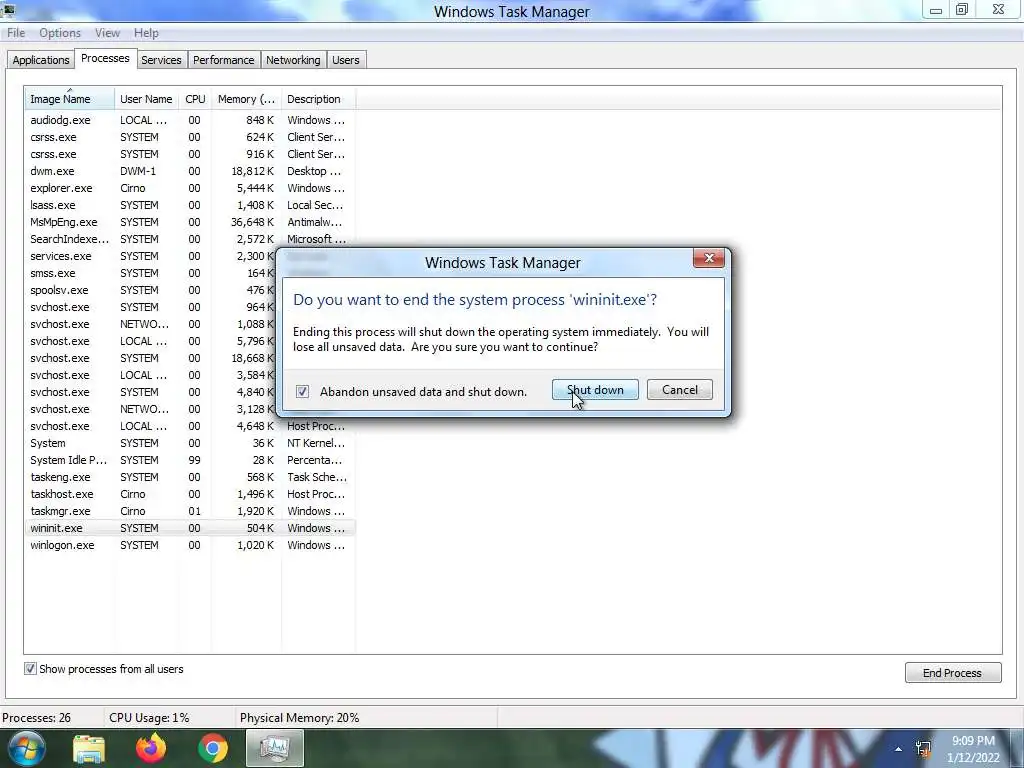The image size is (1024, 768).
Task: Switch to the Services tab
Action: point(161,60)
